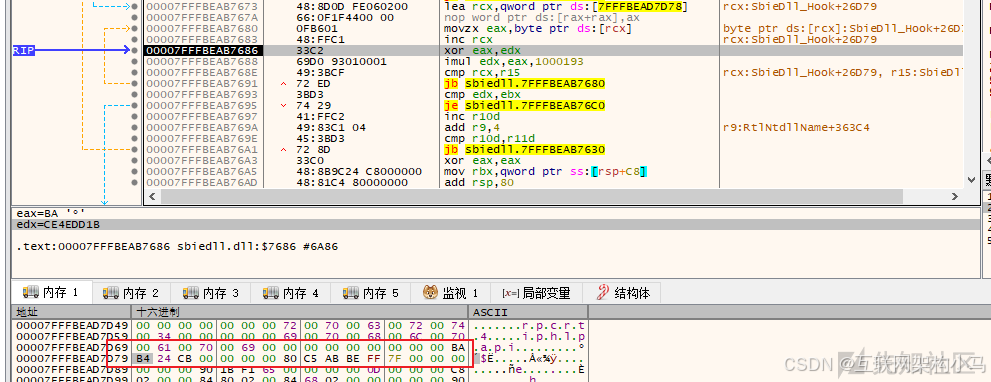Click disassembly vertical scrollbar down arrow
The image size is (991, 382).
pos(972,181)
